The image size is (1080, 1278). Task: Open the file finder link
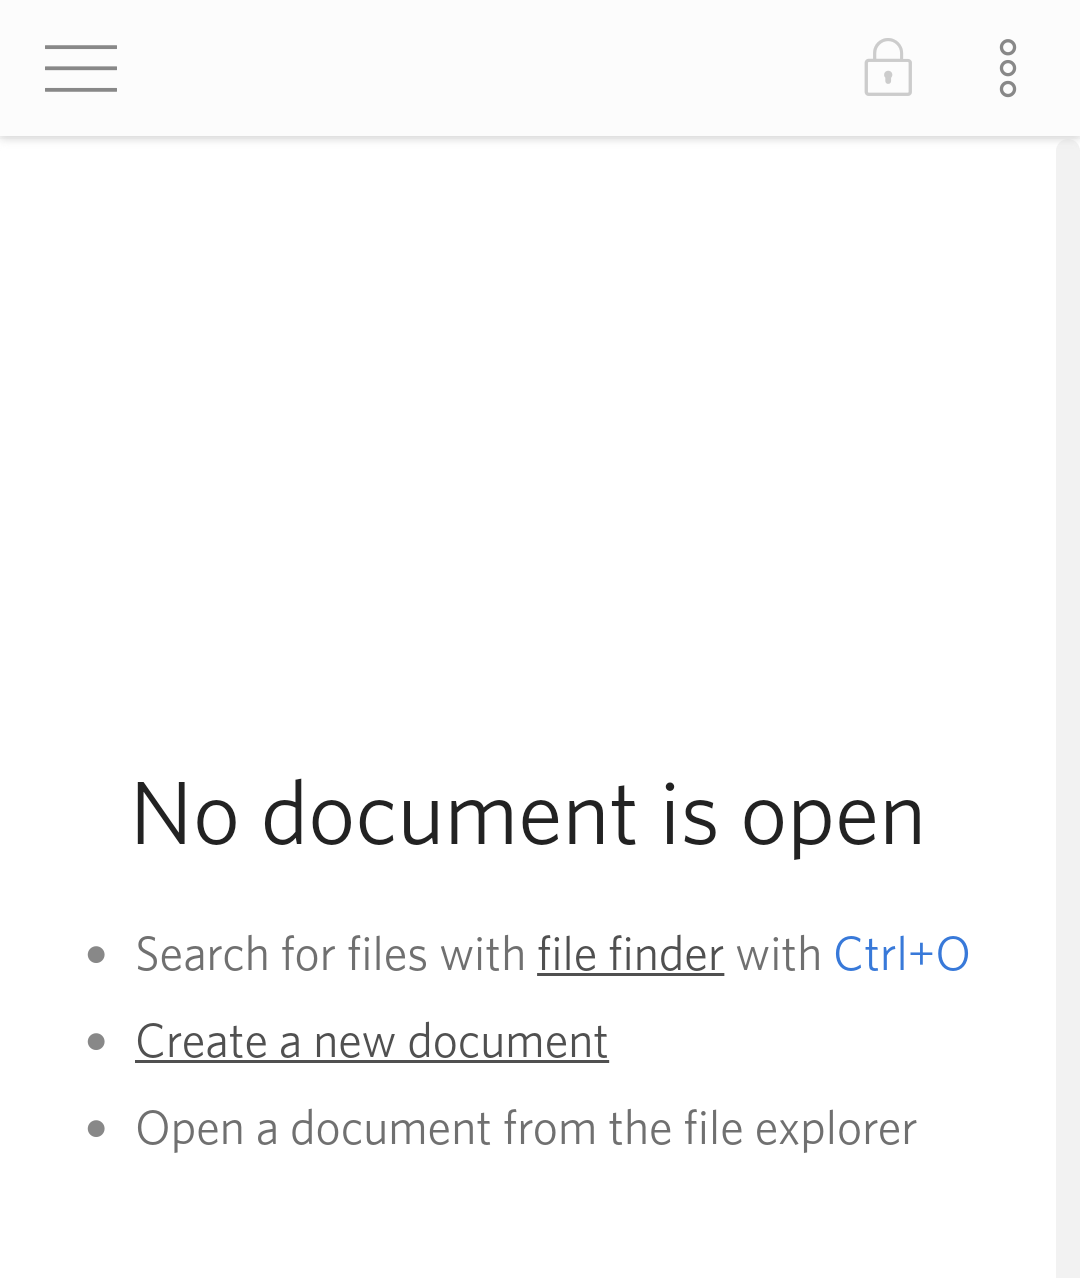[630, 954]
